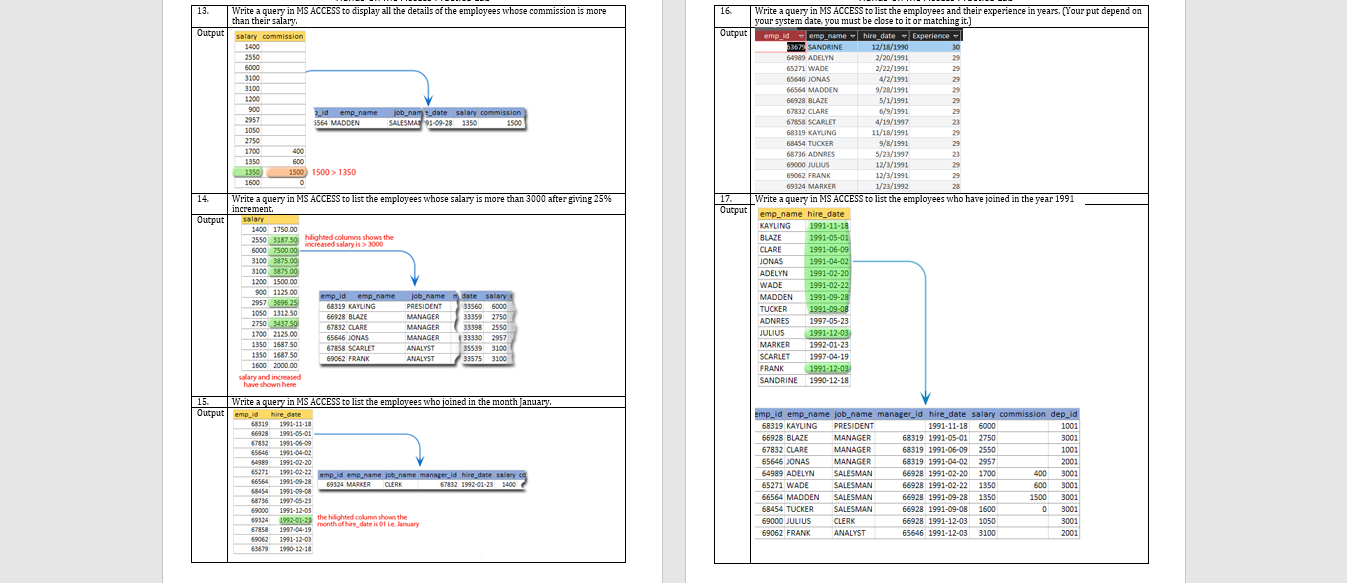Select the yellow commission column header

point(282,36)
